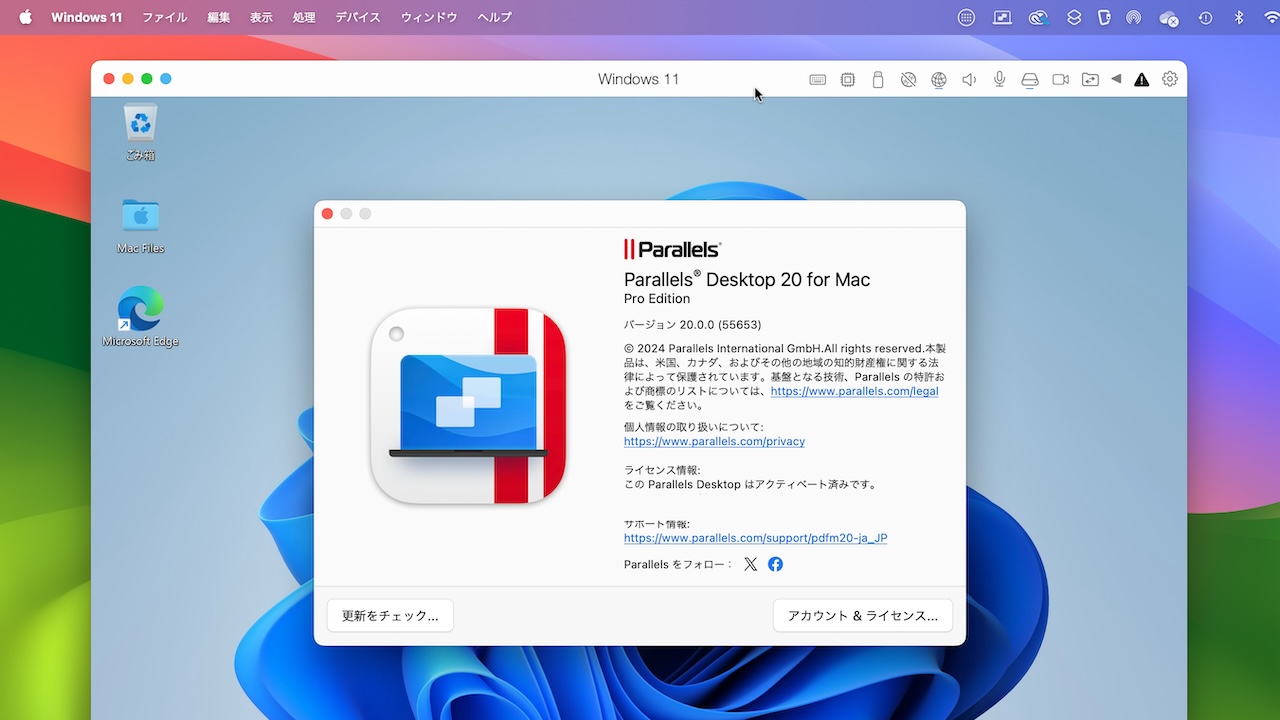Open the ファイル menu
This screenshot has width=1280, height=720.
(164, 17)
